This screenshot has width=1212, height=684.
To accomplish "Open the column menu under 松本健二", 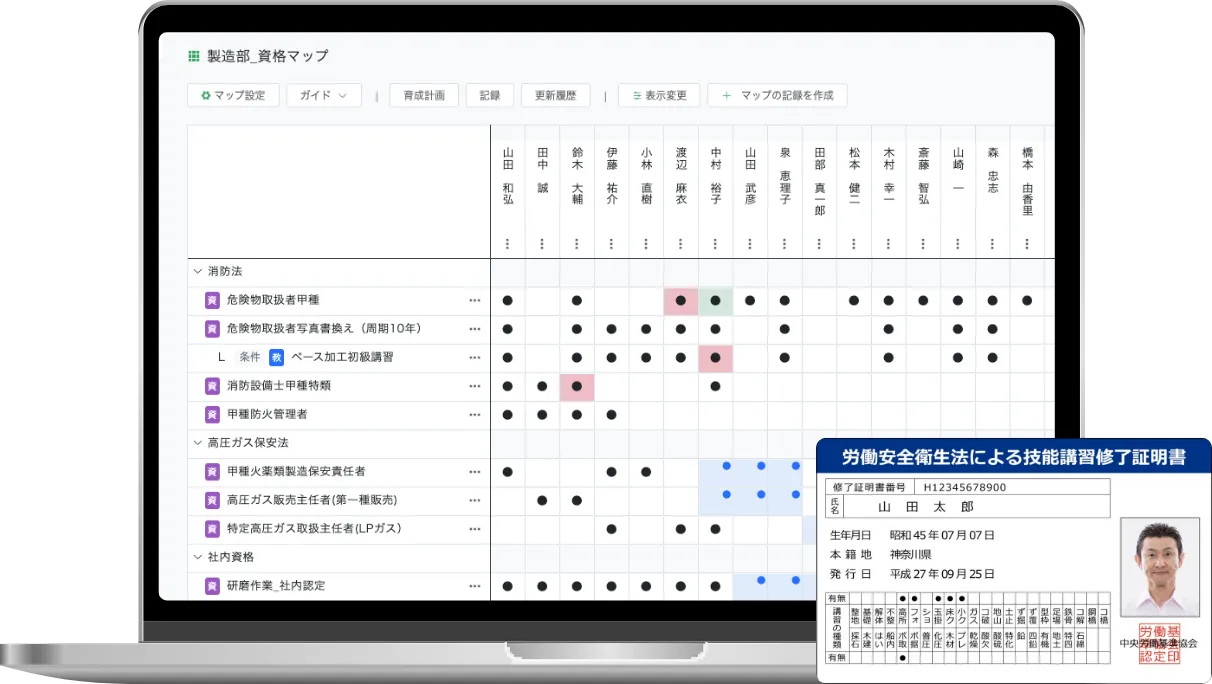I will (854, 244).
